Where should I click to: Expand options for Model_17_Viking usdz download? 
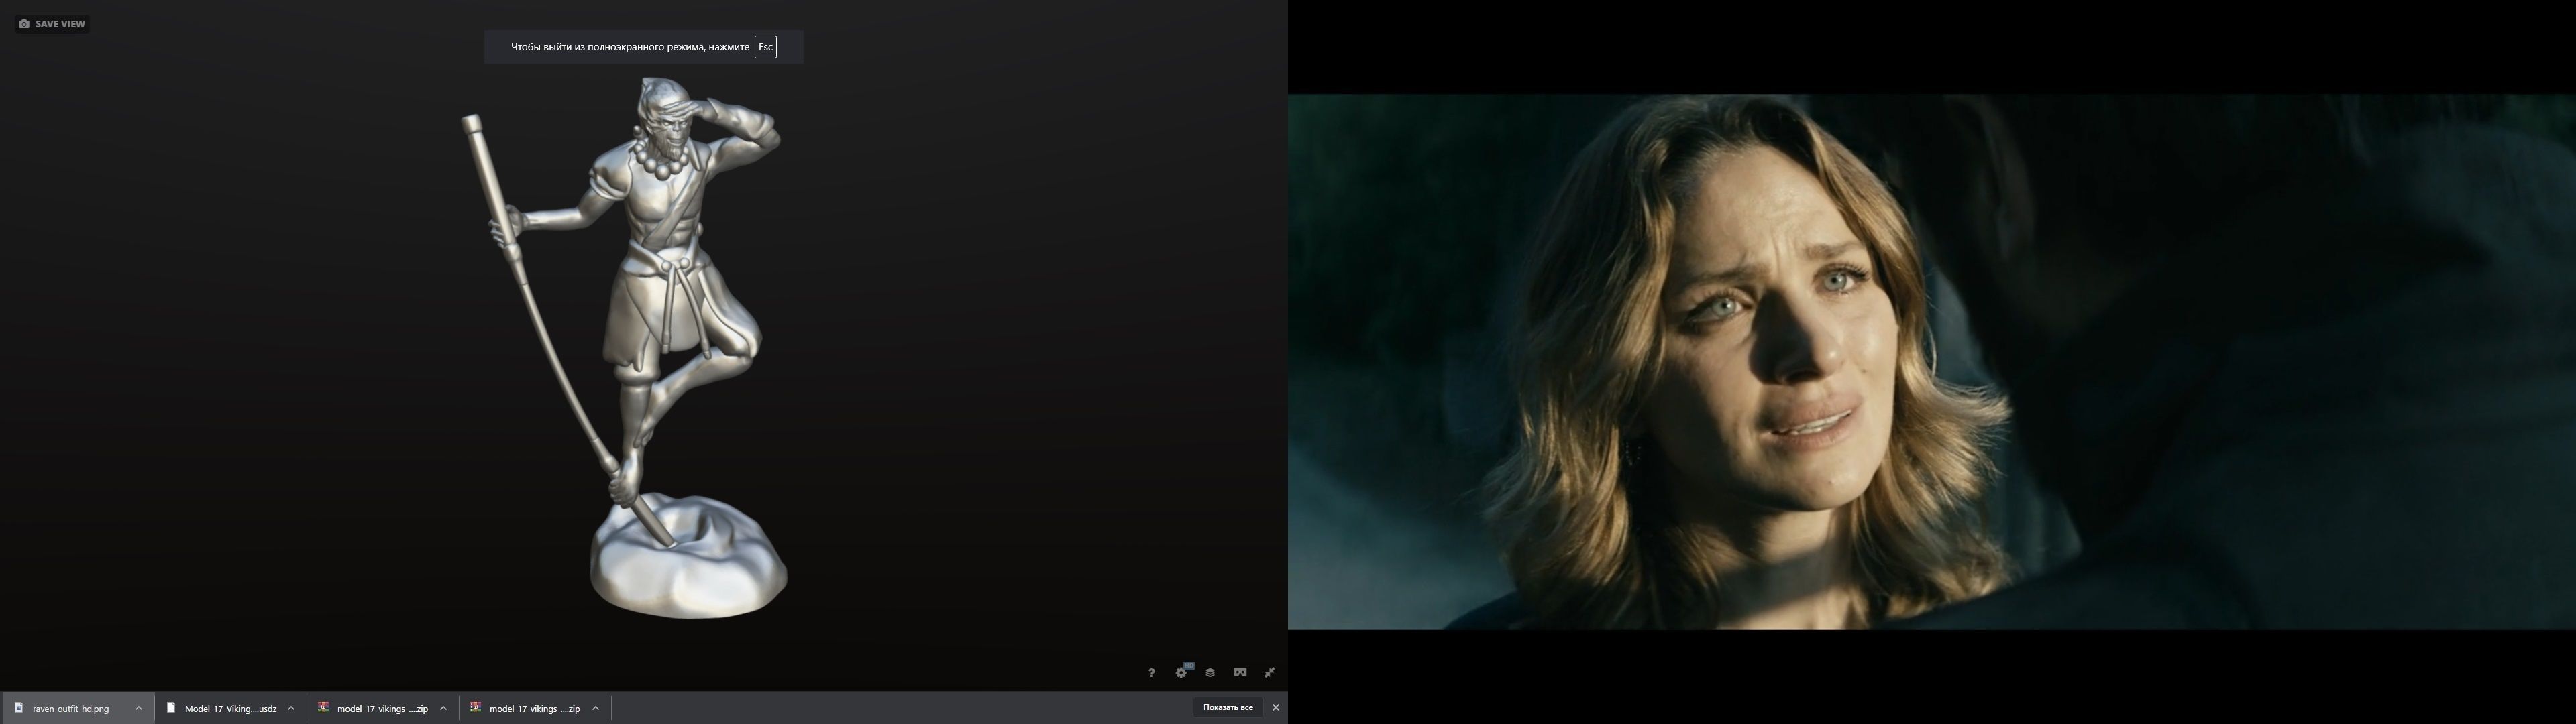click(291, 708)
